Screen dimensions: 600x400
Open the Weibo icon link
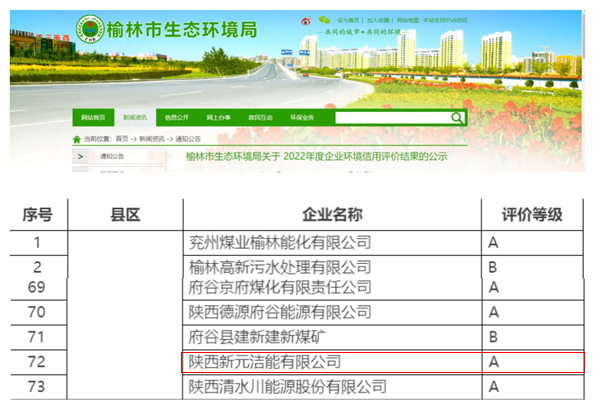(x=306, y=21)
